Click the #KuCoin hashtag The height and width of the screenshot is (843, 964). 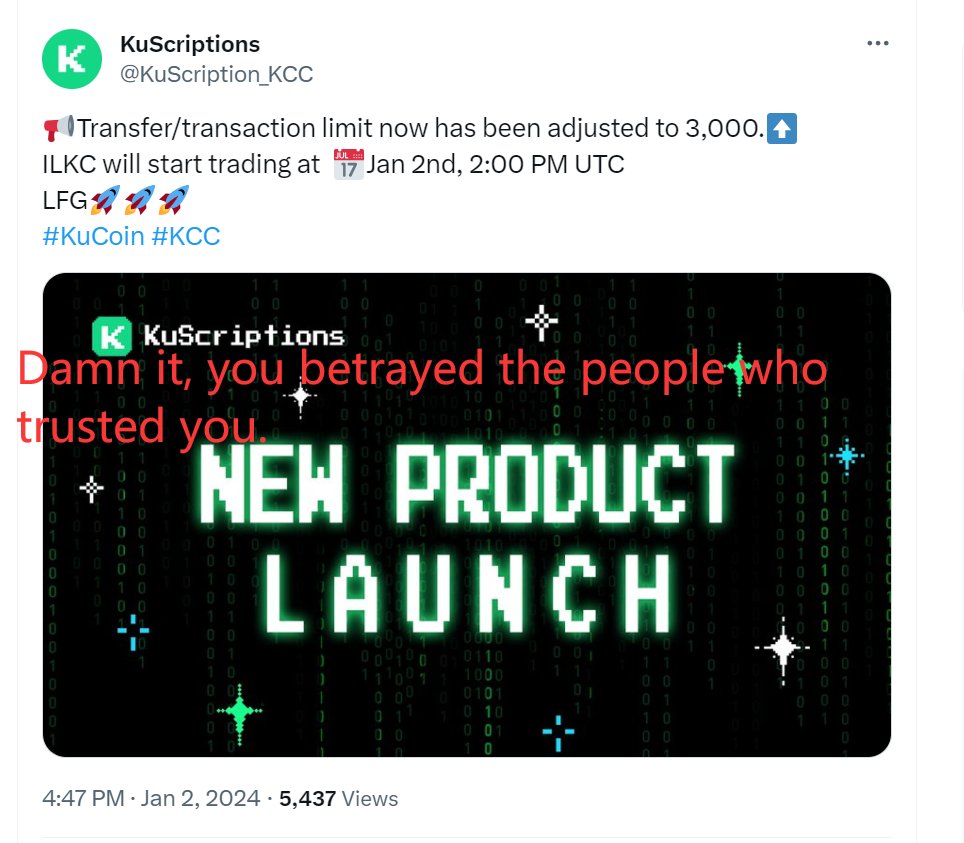point(93,236)
